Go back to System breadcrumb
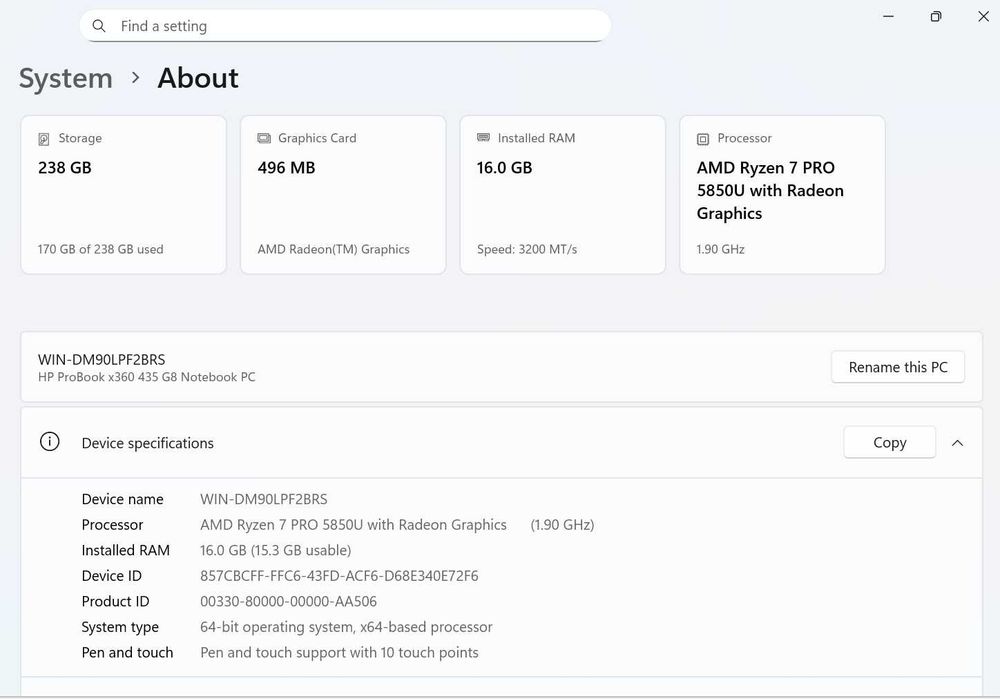Screen dimensions: 1000x699 pyautogui.click(x=65, y=78)
